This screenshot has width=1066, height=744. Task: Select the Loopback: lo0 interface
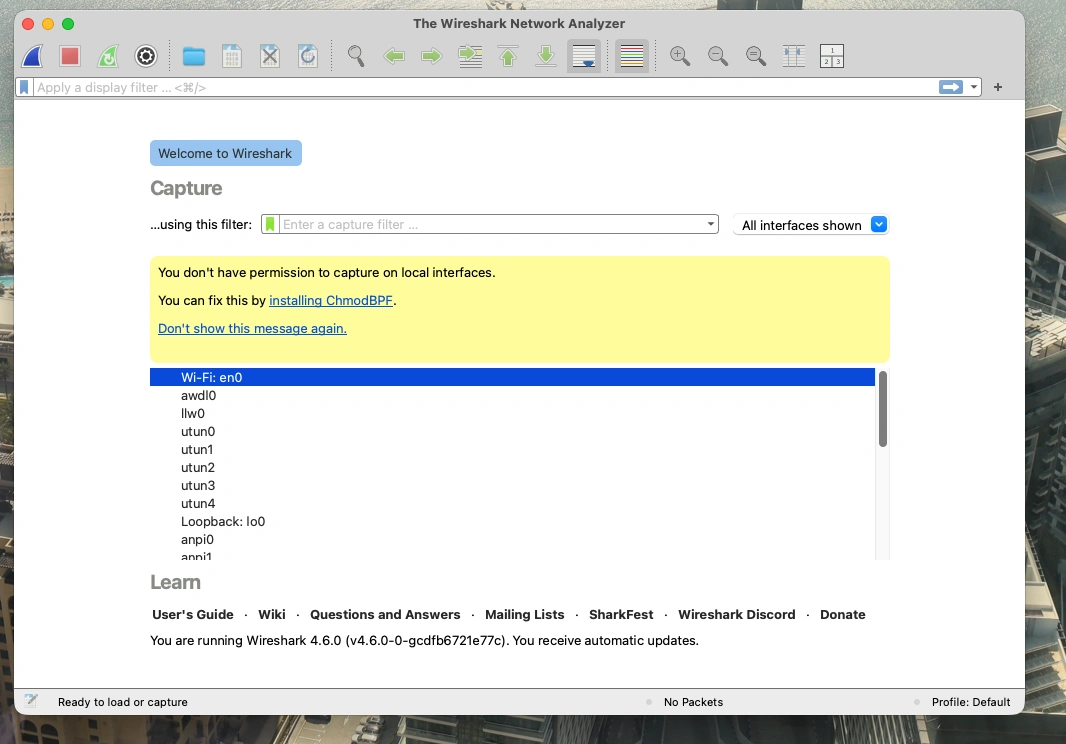[x=223, y=521]
